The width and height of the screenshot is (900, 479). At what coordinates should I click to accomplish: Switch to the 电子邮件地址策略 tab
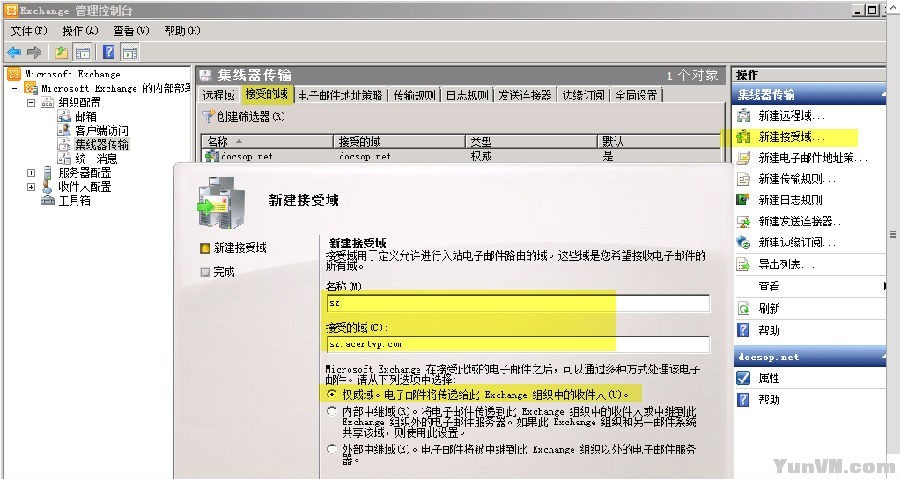(x=340, y=95)
